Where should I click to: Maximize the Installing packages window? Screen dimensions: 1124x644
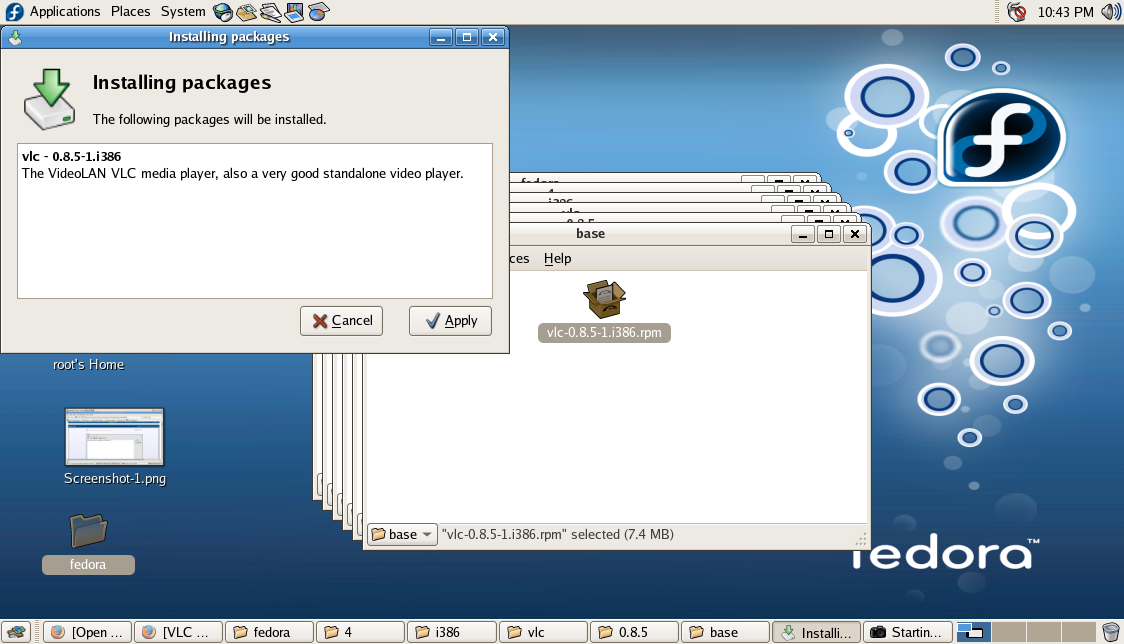click(467, 37)
